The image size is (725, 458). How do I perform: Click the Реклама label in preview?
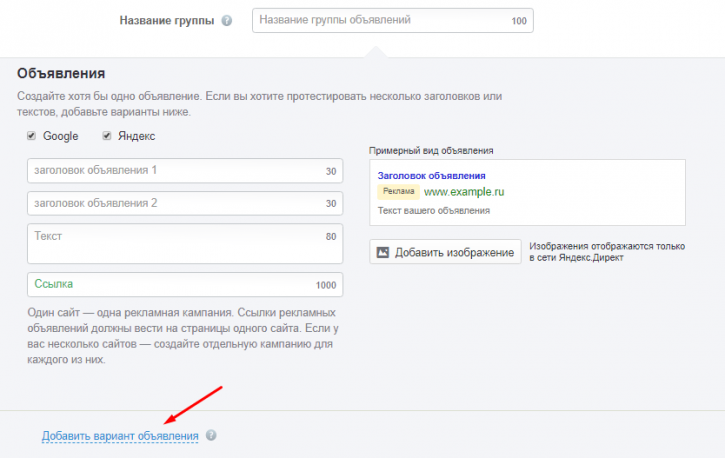399,191
